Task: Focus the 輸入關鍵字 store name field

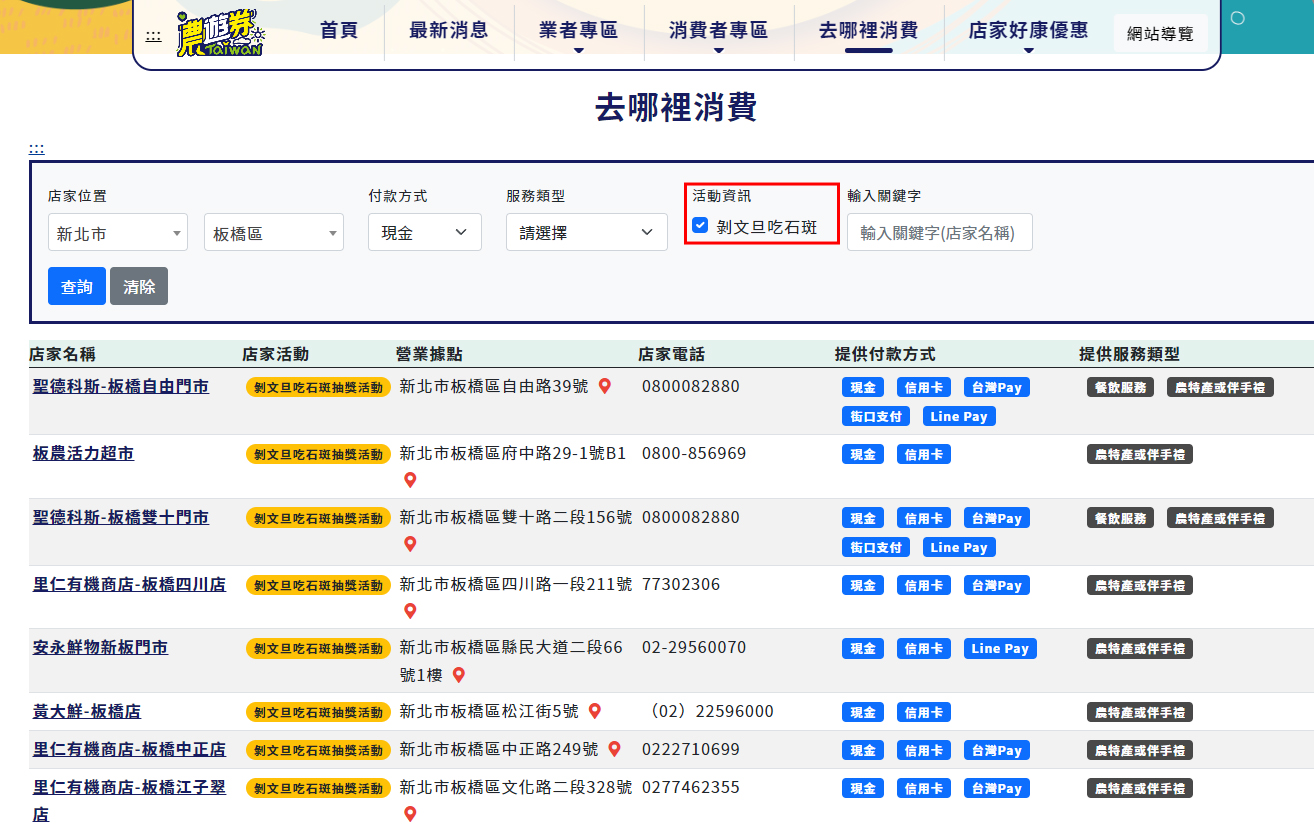Action: tap(939, 232)
